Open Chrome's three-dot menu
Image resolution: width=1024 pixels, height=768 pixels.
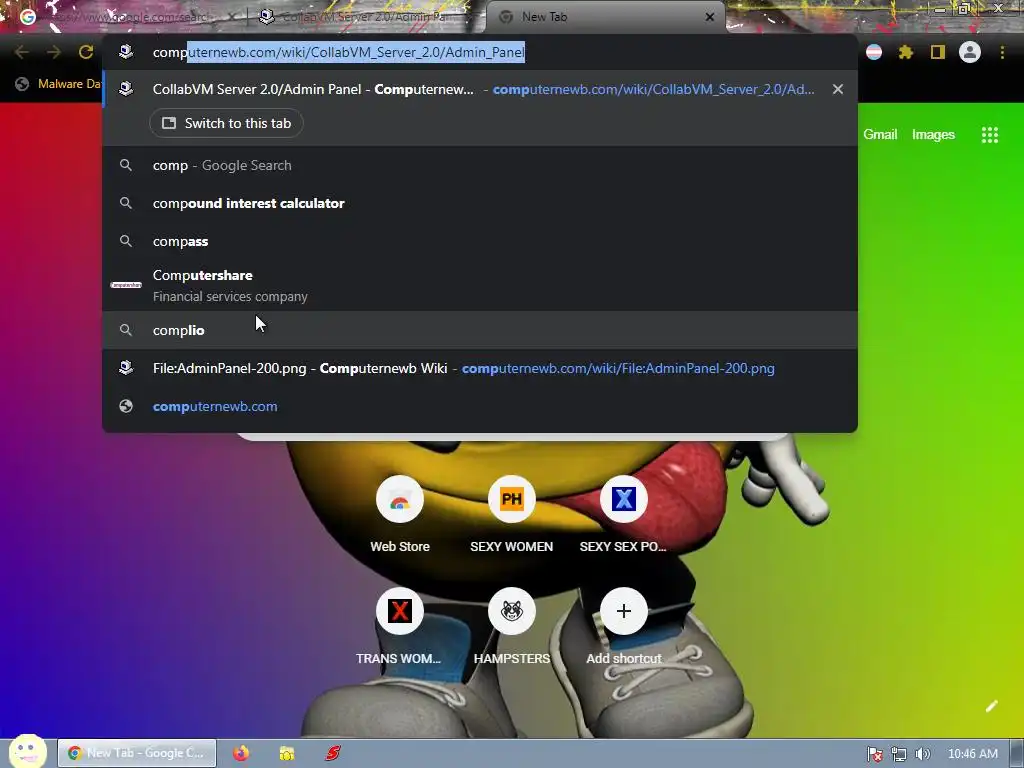coord(1002,52)
